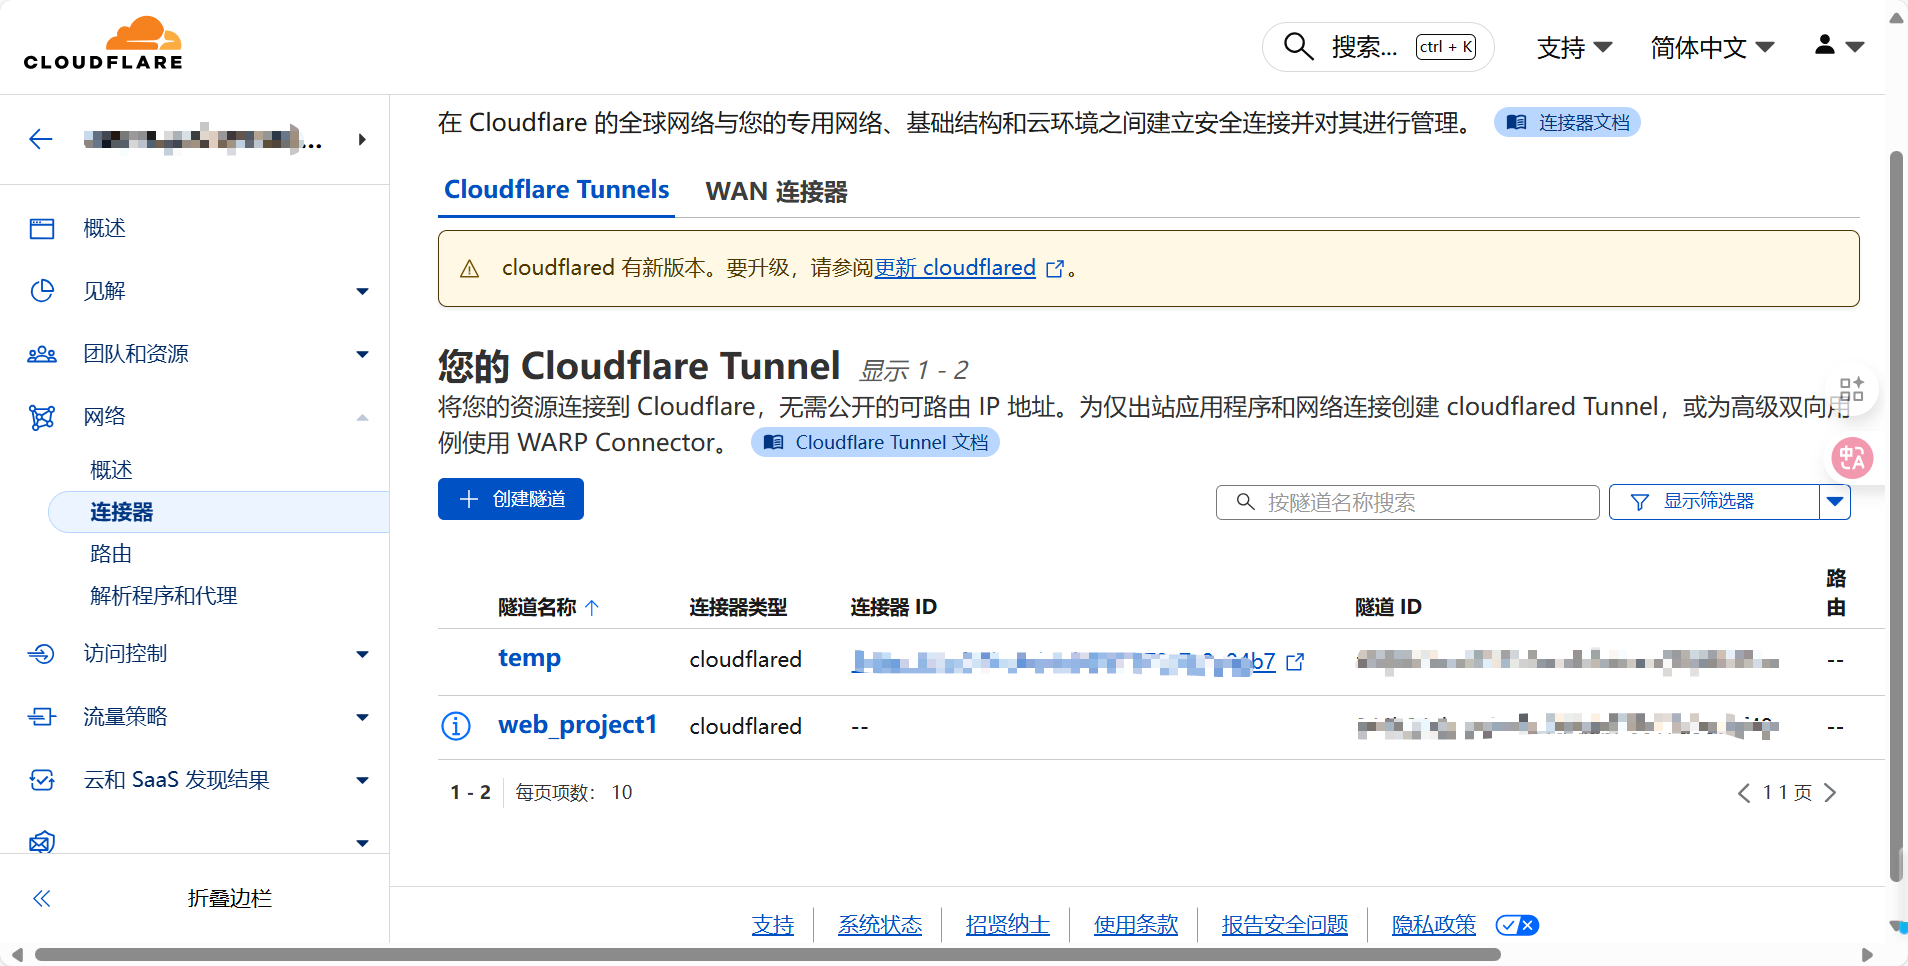Open the 招贤纳士 footer link

point(1007,925)
